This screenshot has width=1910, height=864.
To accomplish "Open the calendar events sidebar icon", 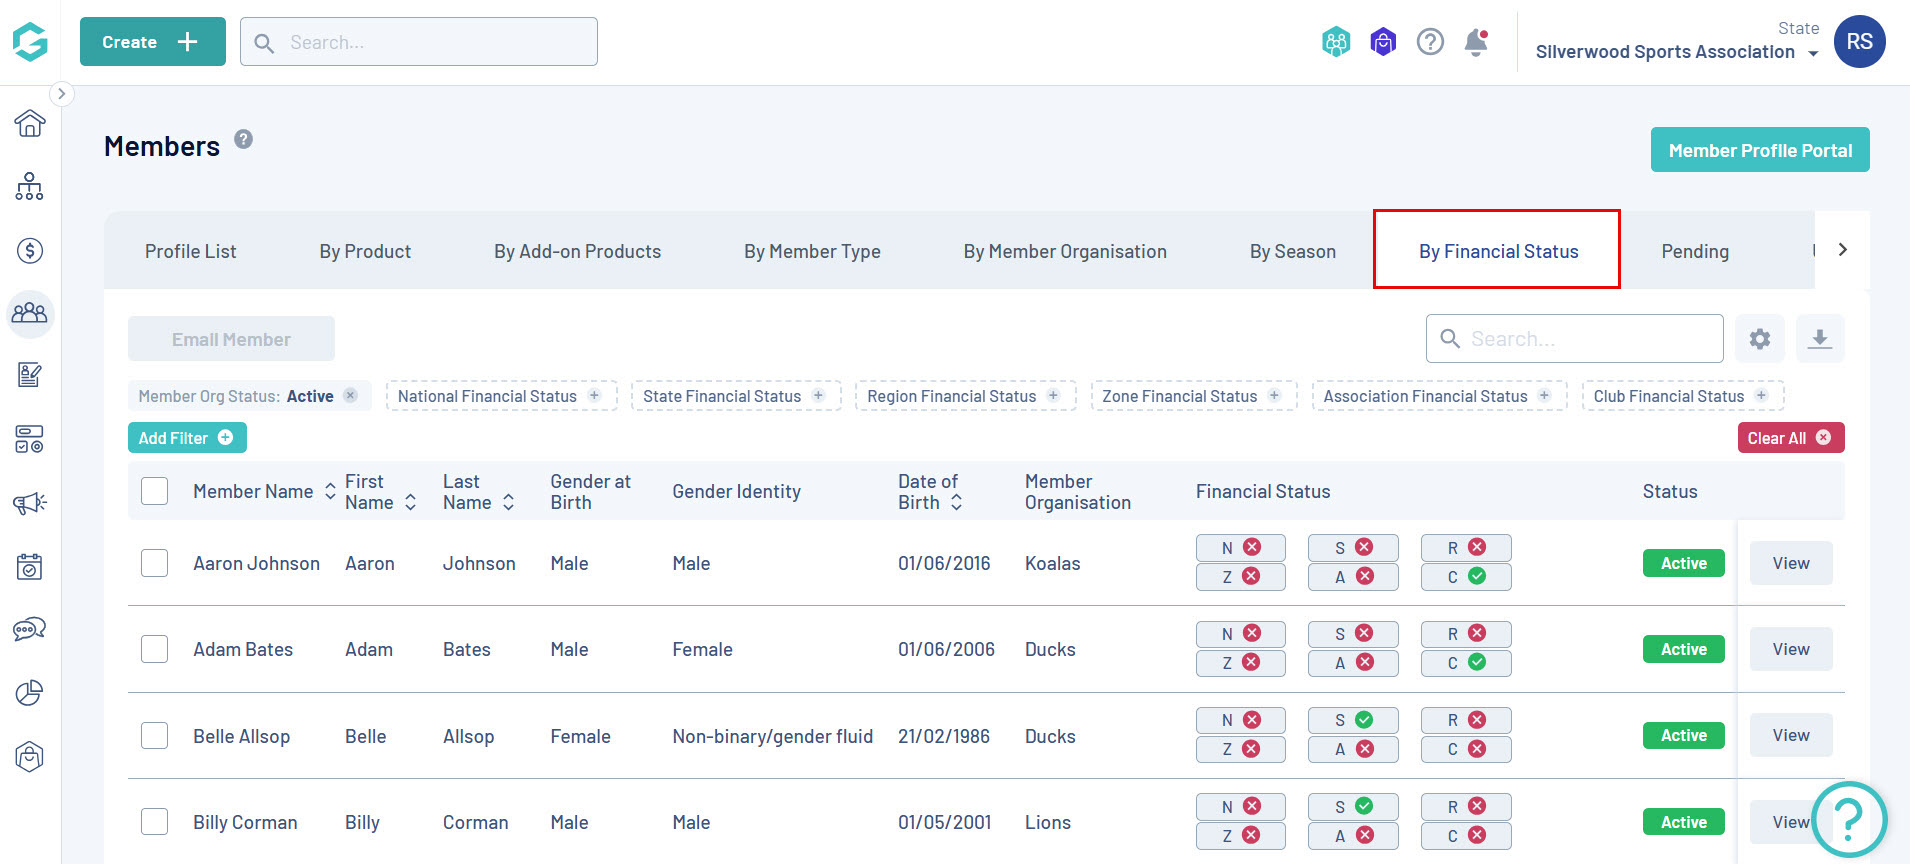I will point(30,566).
